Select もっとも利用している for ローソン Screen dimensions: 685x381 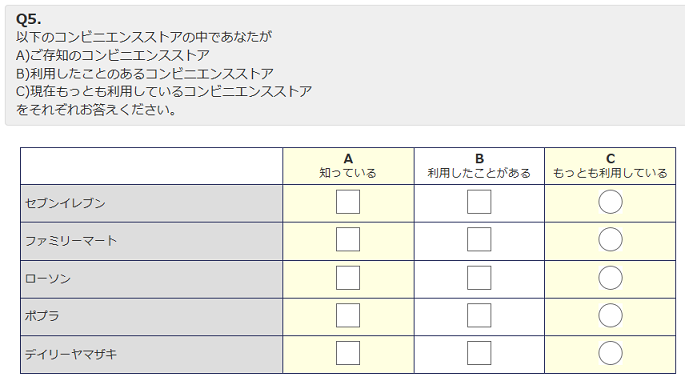point(610,278)
